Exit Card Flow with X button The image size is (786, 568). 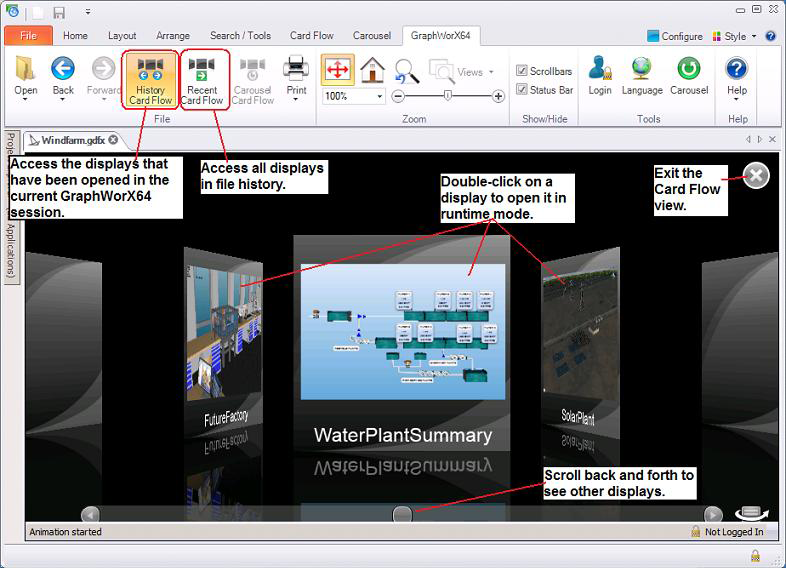click(757, 176)
